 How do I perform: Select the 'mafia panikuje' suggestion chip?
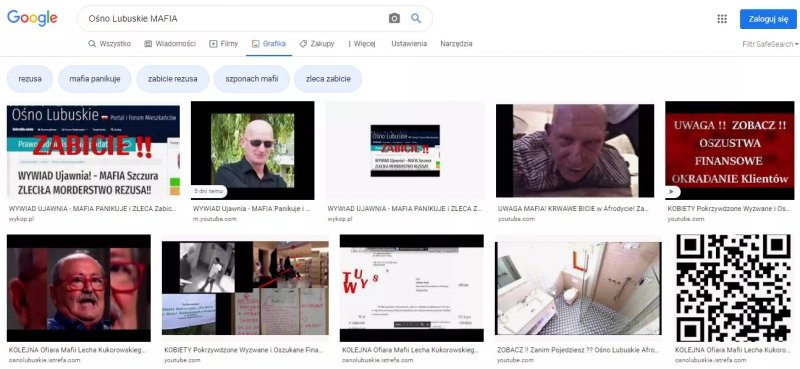click(x=95, y=79)
